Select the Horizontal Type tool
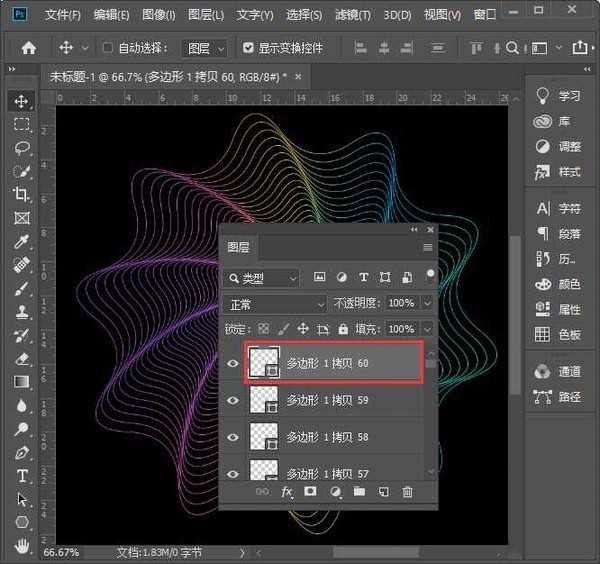Screen dimensions: 600x564 click(21, 476)
